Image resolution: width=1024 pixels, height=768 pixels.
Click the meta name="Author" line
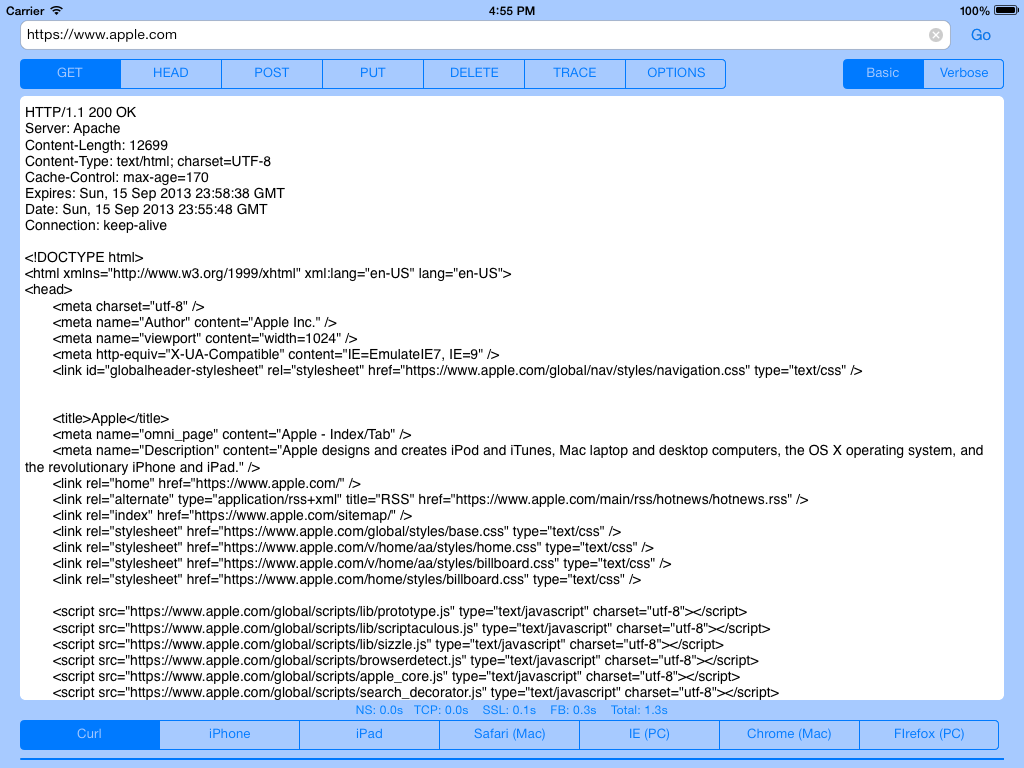tap(195, 323)
